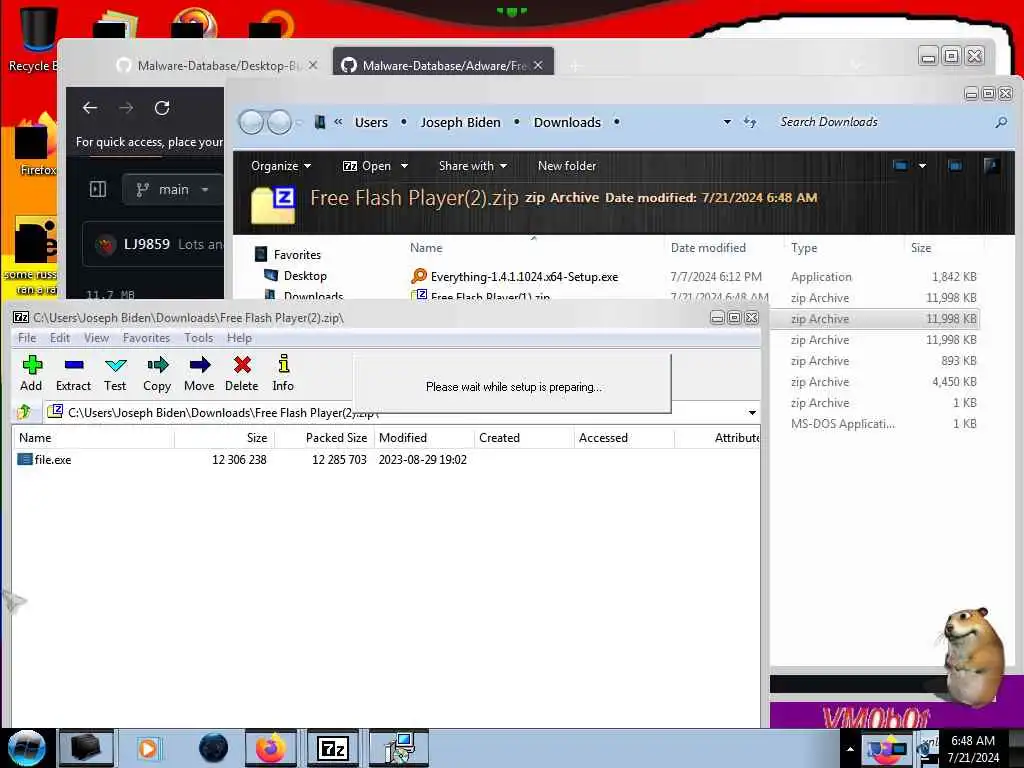Screen dimensions: 1024x768
Task: Close the Malware-Database/Desktop tab
Action: pos(313,65)
